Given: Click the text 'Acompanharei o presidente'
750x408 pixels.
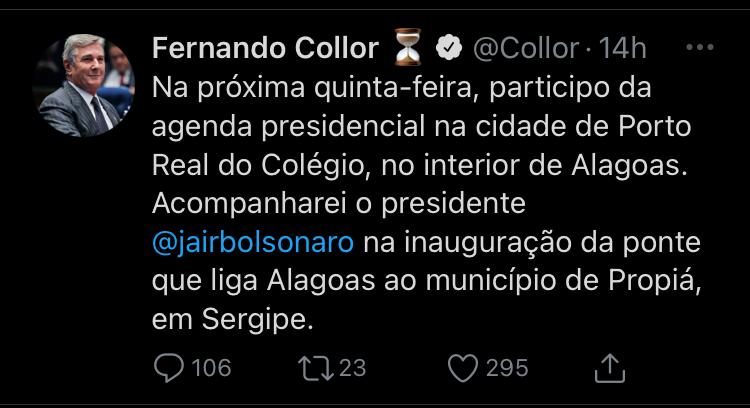Looking at the screenshot, I should (339, 204).
